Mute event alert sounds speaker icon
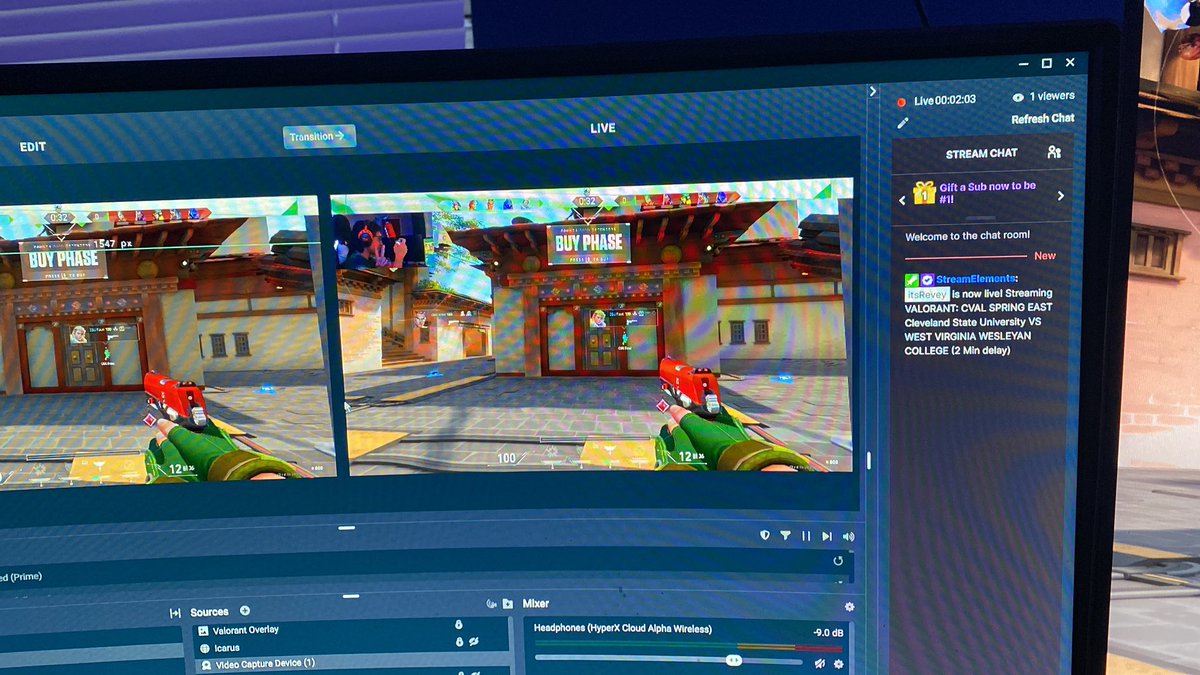Viewport: 1200px width, 675px height. [848, 536]
